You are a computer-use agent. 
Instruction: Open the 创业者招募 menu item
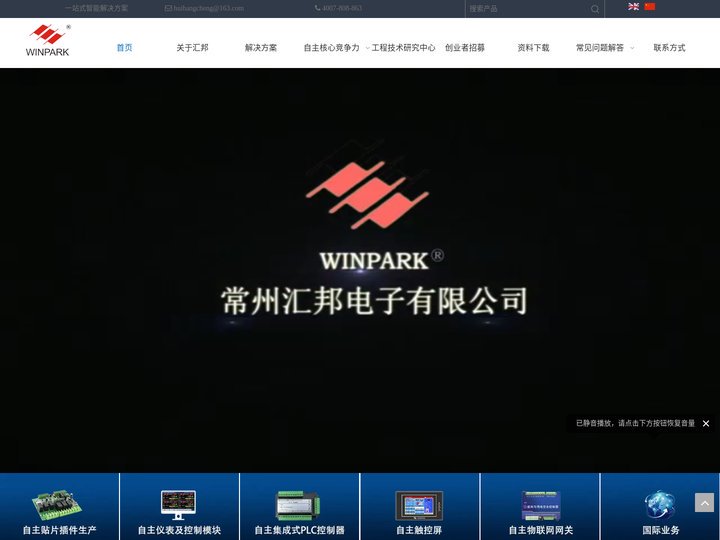[465, 48]
